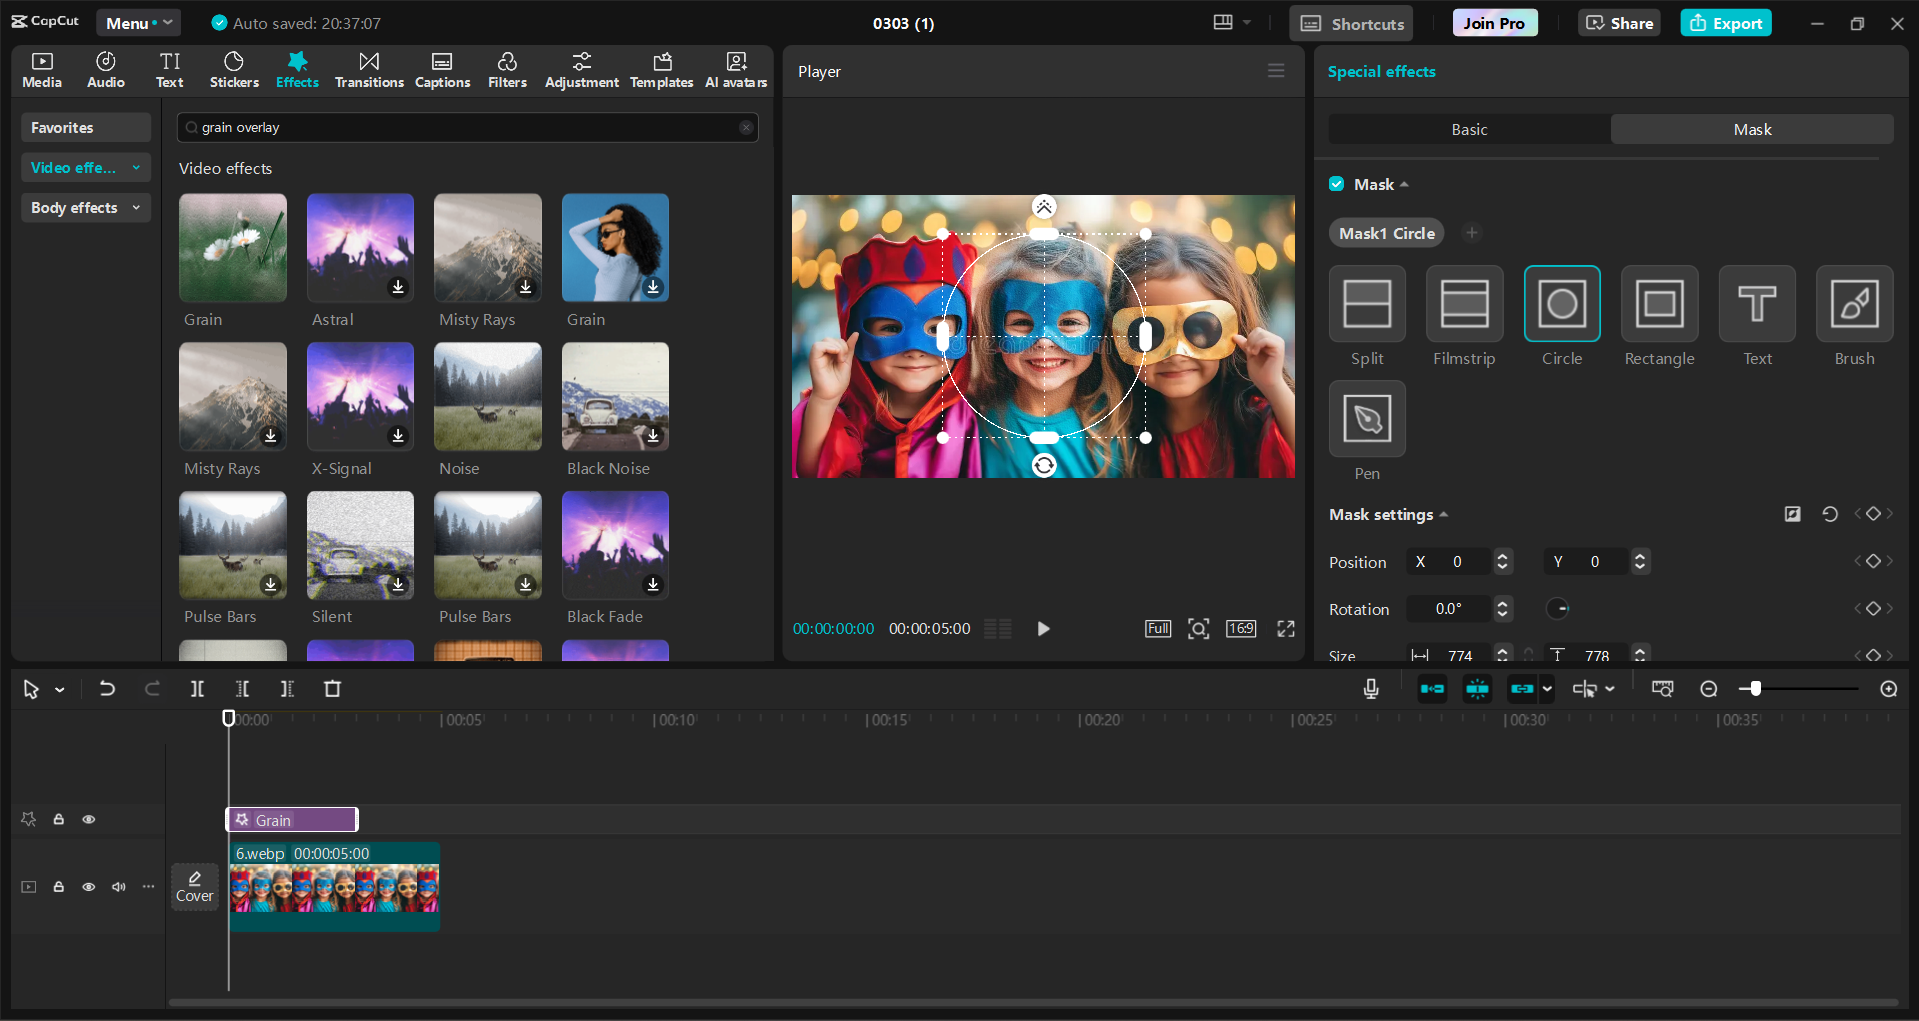Select the Text mask shape
The image size is (1919, 1021).
[1756, 305]
